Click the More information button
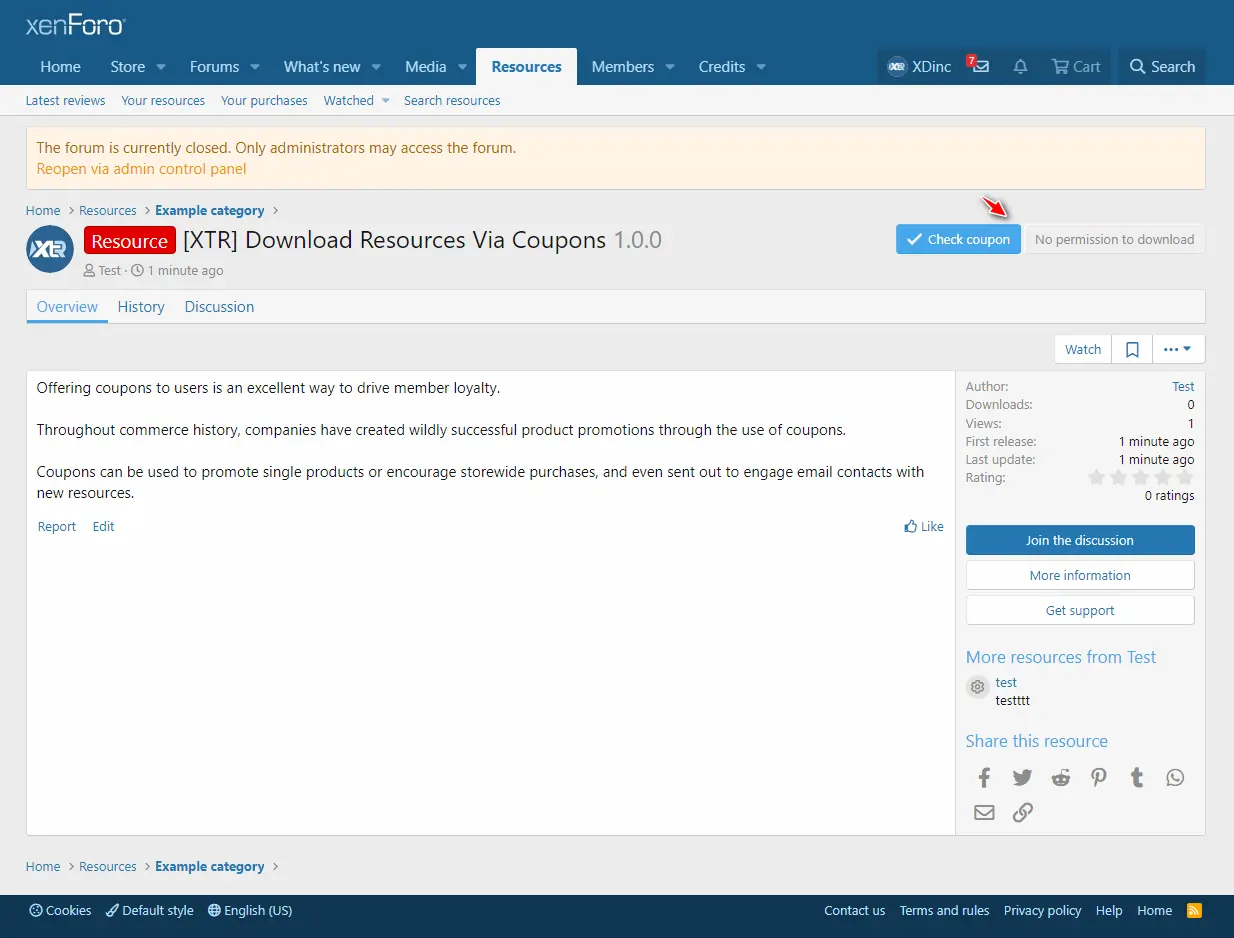The width and height of the screenshot is (1234, 938). [1080, 575]
